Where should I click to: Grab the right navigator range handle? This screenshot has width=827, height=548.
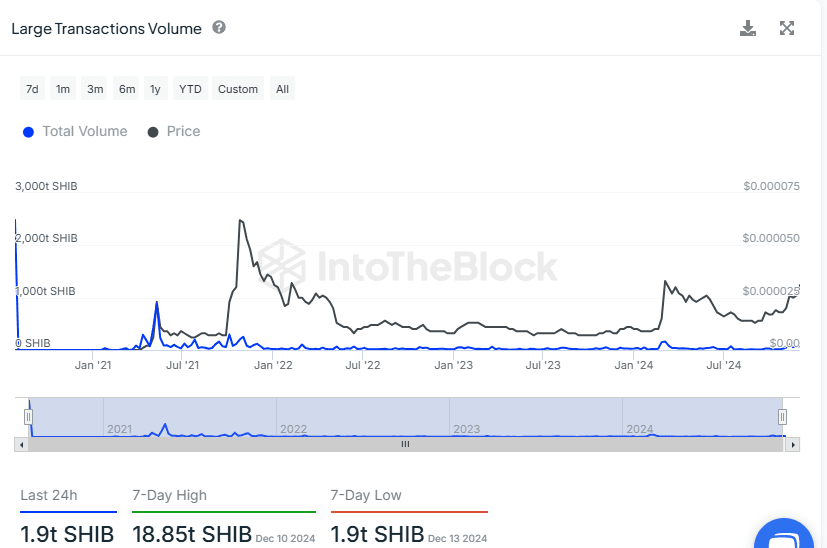(x=782, y=417)
